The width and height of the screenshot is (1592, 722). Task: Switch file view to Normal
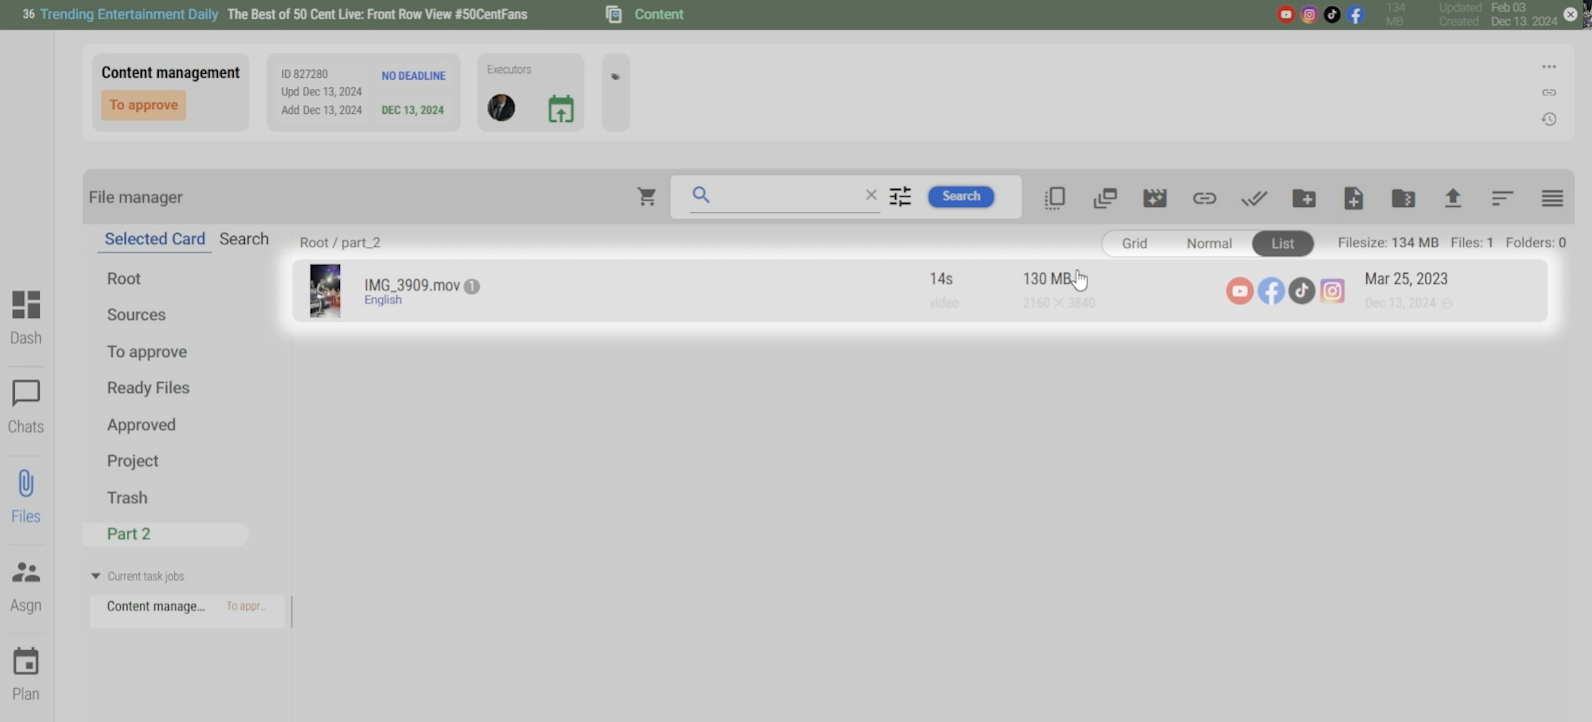click(1208, 243)
